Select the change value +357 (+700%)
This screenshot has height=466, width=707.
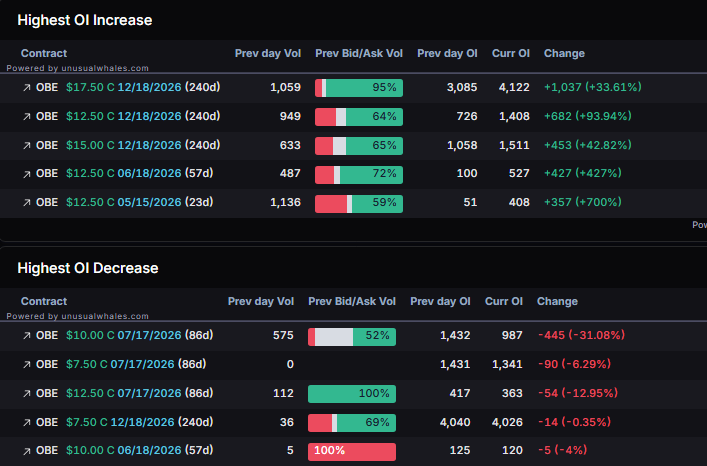pyautogui.click(x=583, y=202)
